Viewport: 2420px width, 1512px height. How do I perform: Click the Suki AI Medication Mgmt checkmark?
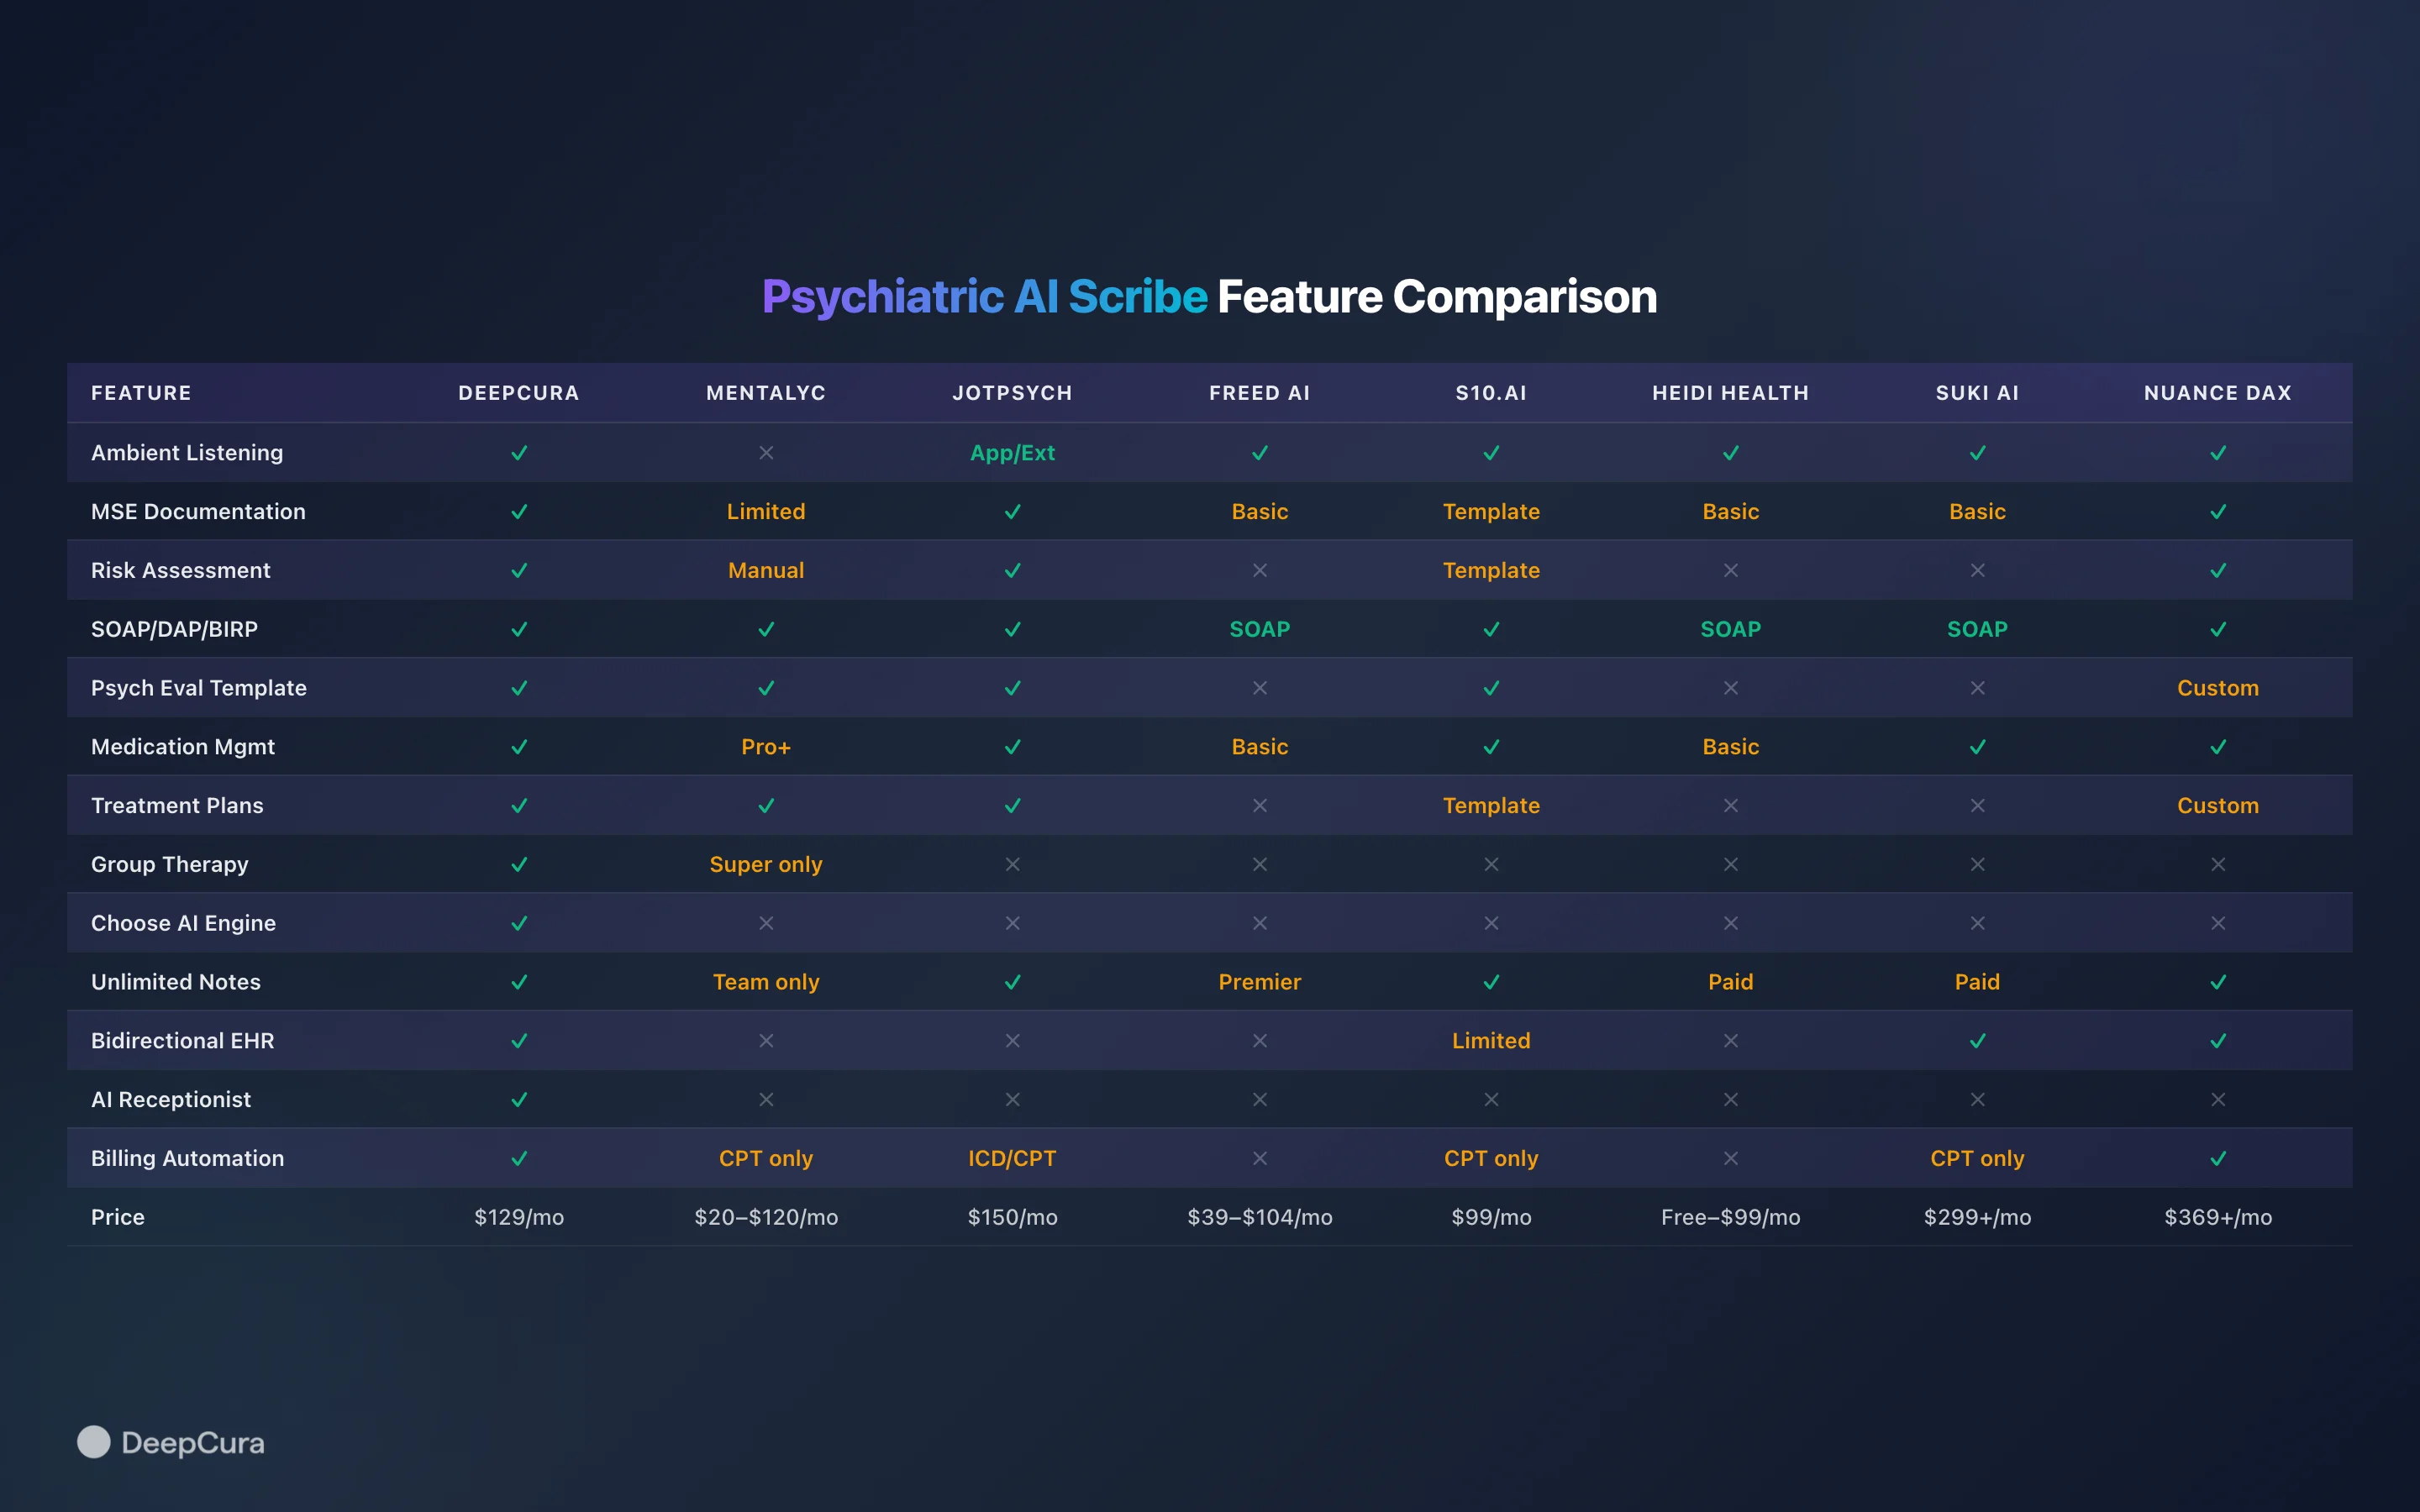point(1977,746)
